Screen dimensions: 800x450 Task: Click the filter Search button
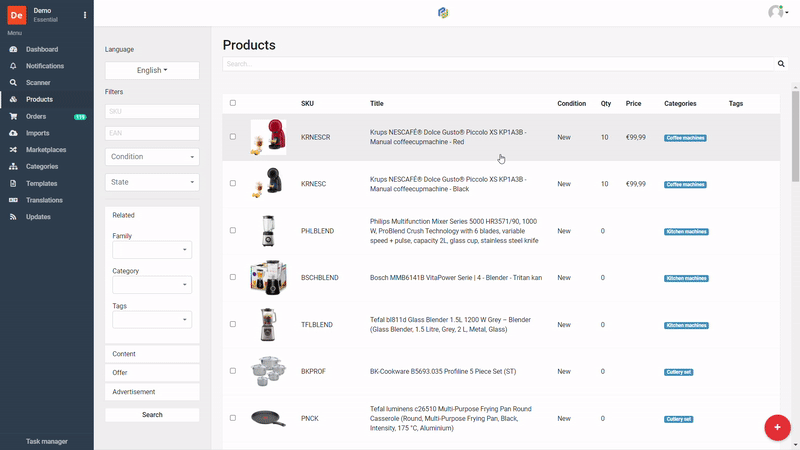152,415
